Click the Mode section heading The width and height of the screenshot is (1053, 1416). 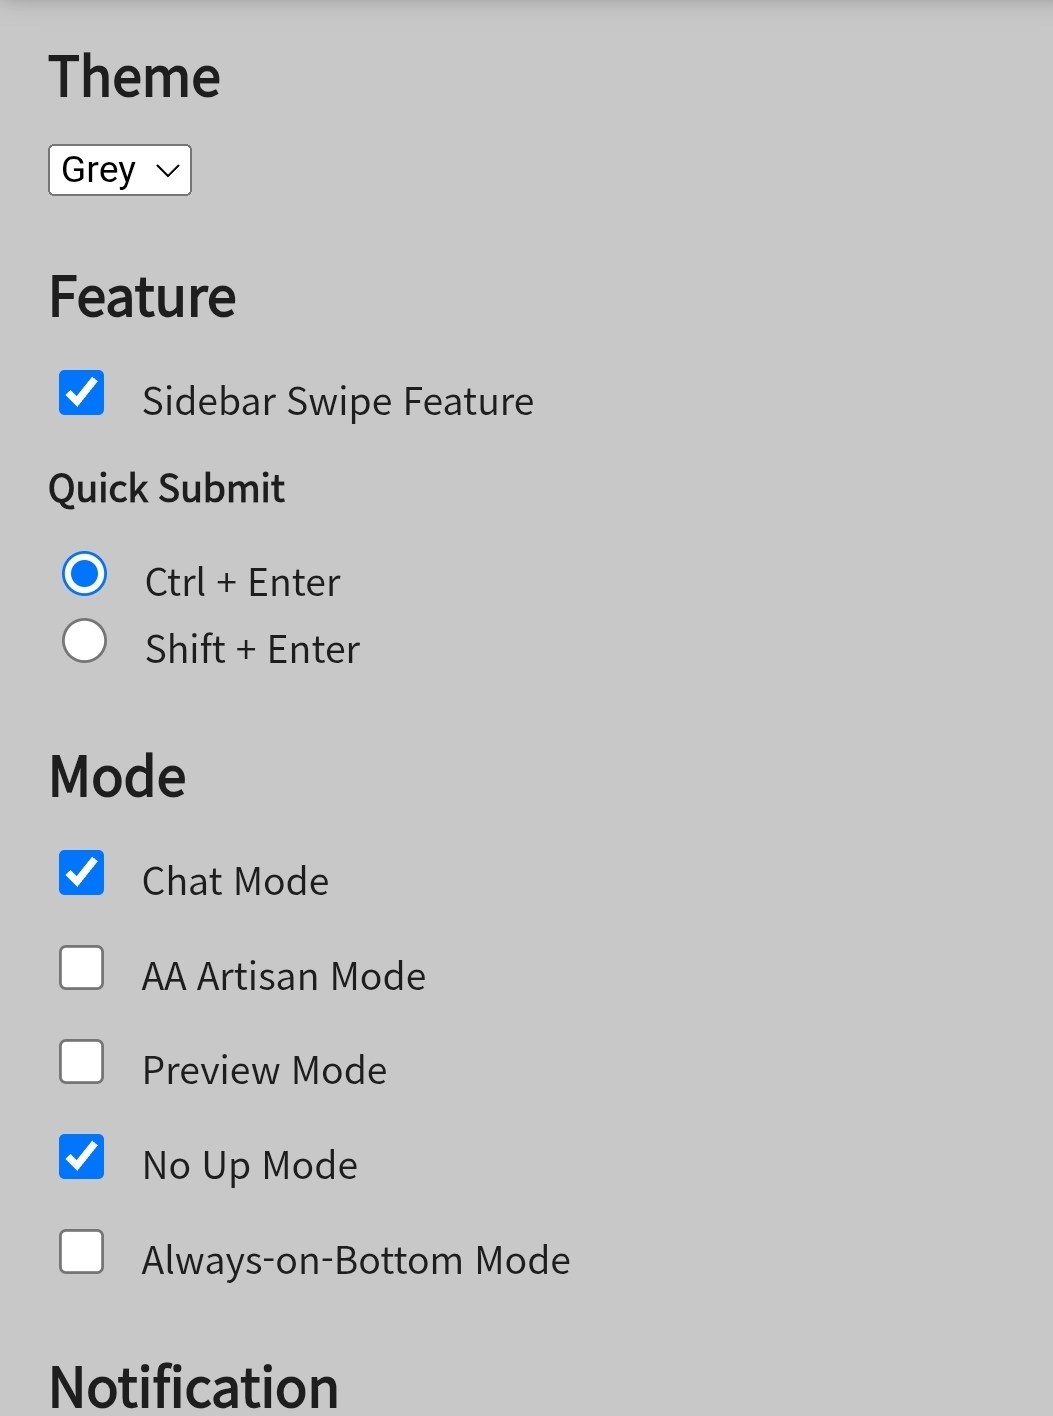(118, 777)
